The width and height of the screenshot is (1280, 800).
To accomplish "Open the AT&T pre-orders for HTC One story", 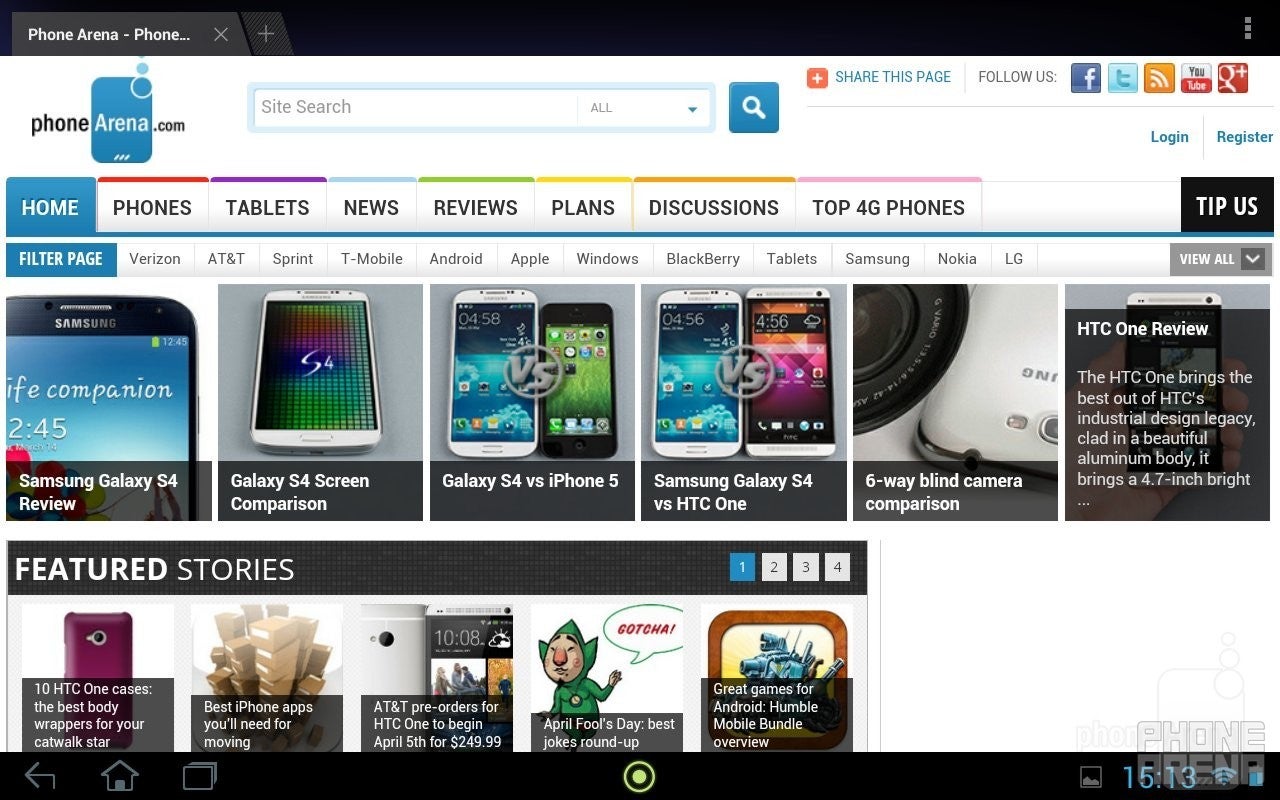I will (x=437, y=678).
